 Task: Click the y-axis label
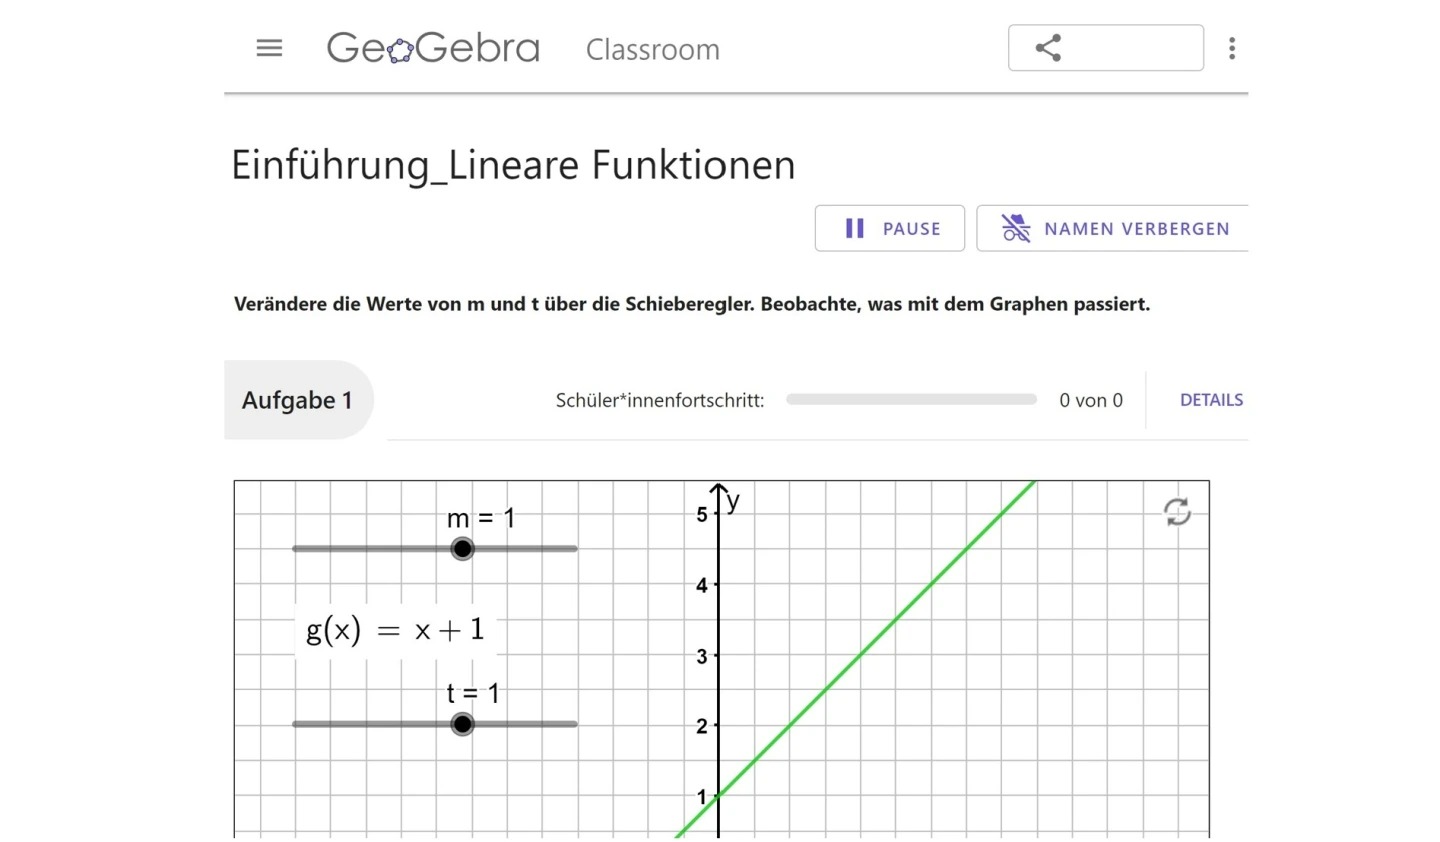tap(734, 500)
